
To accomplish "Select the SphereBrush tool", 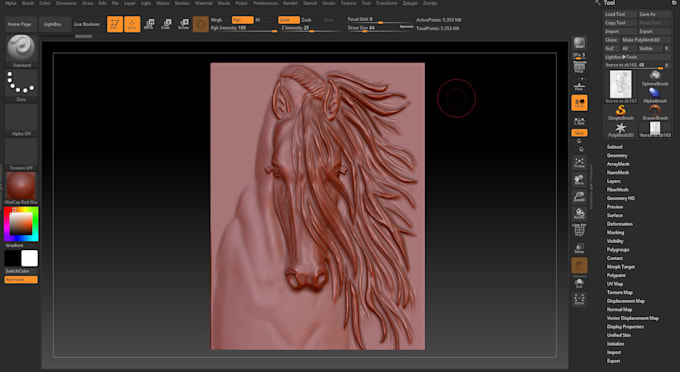I will pyautogui.click(x=655, y=78).
